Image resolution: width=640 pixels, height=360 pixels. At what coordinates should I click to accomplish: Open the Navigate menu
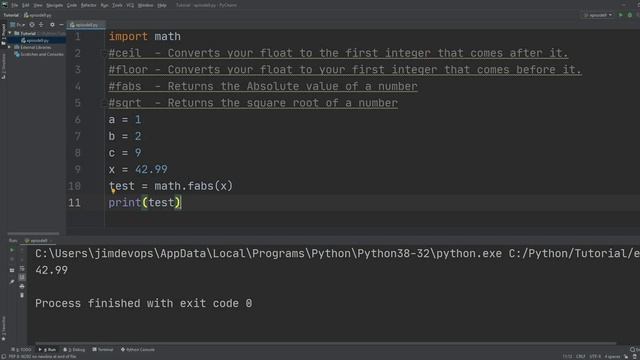(x=54, y=5)
